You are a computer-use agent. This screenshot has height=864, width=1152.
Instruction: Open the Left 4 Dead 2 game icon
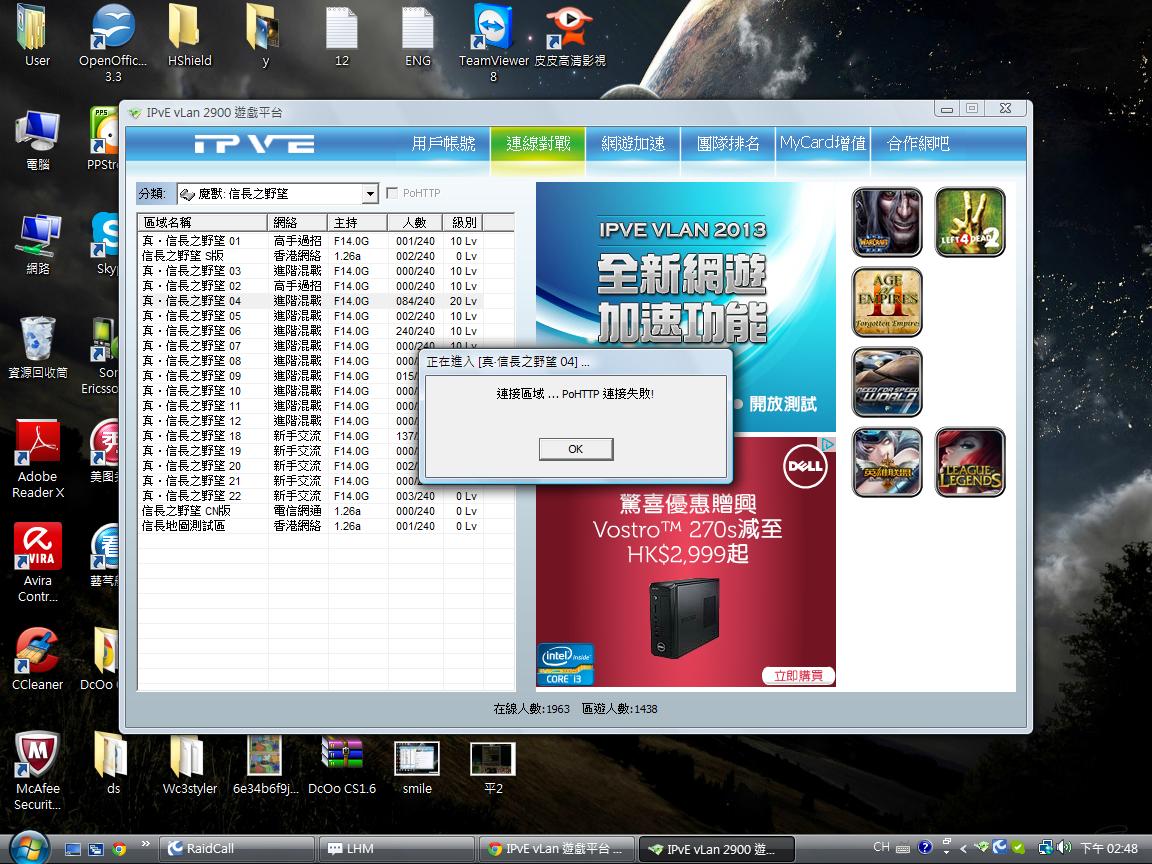969,222
